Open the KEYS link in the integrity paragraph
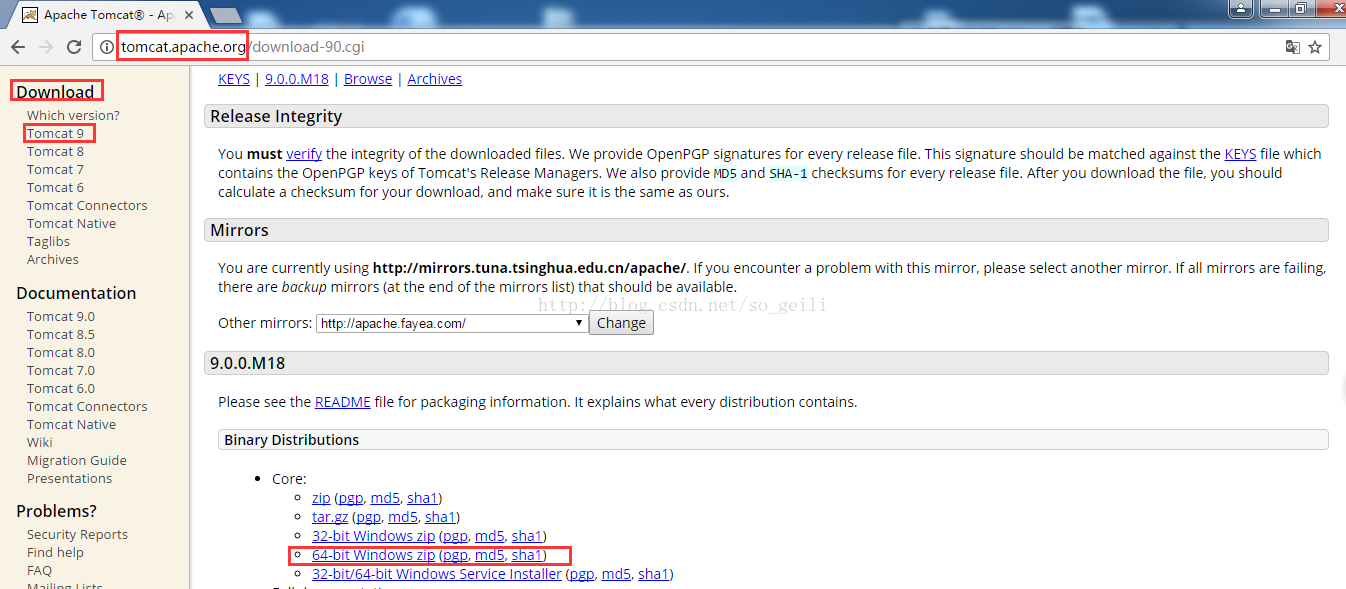The height and width of the screenshot is (589, 1346). pyautogui.click(x=1240, y=154)
